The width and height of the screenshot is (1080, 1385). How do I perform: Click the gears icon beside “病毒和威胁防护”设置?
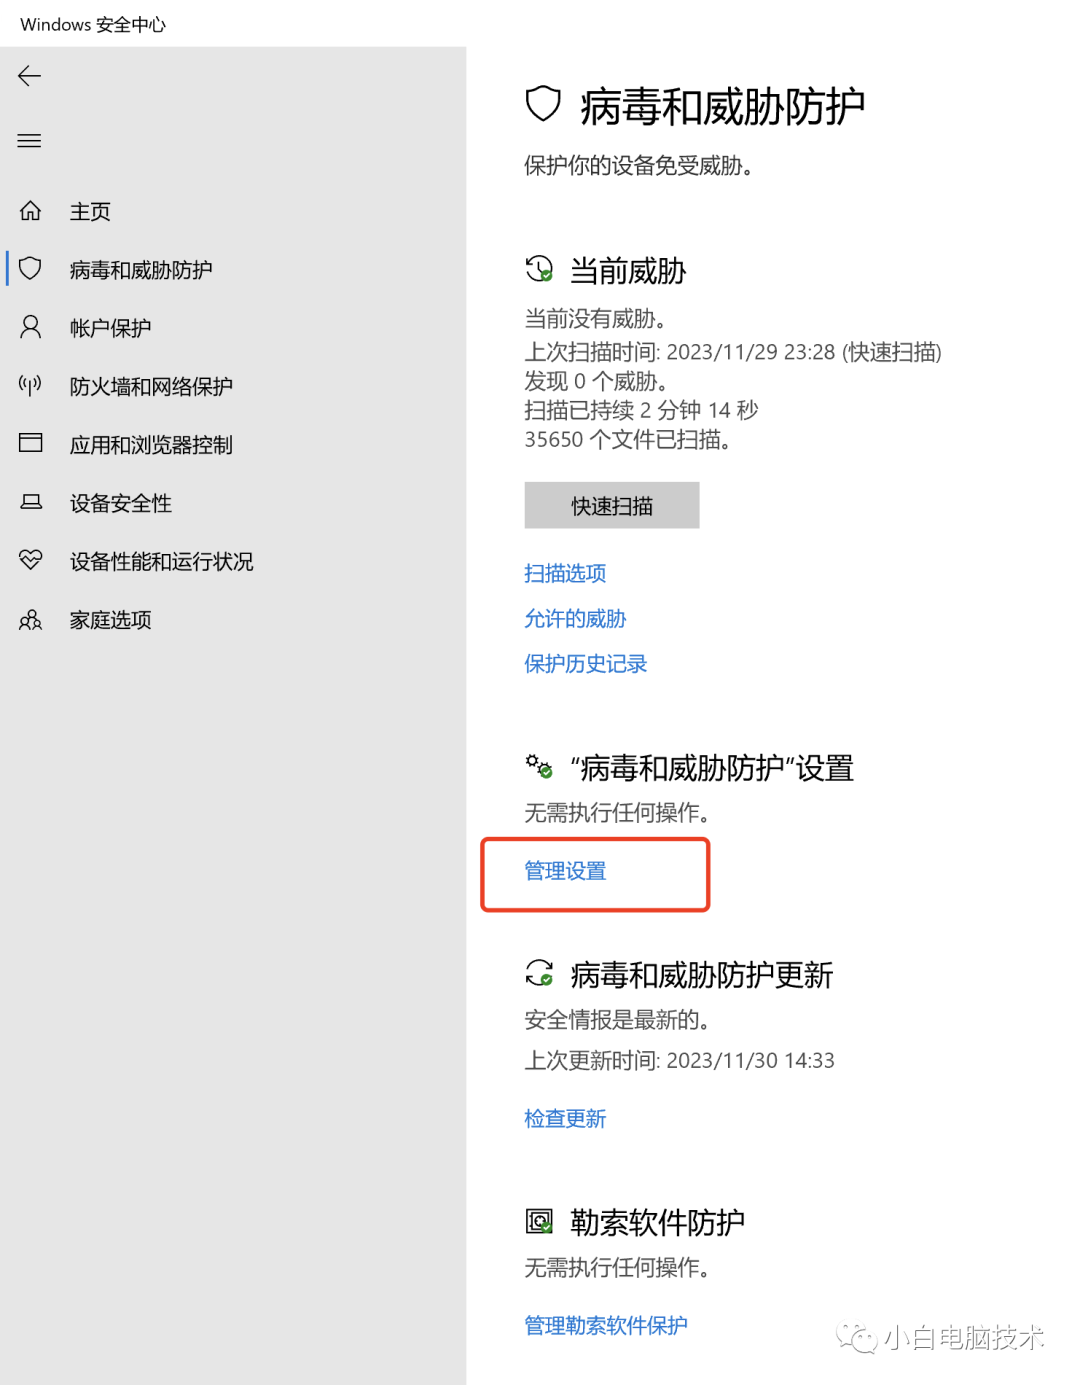coord(540,767)
